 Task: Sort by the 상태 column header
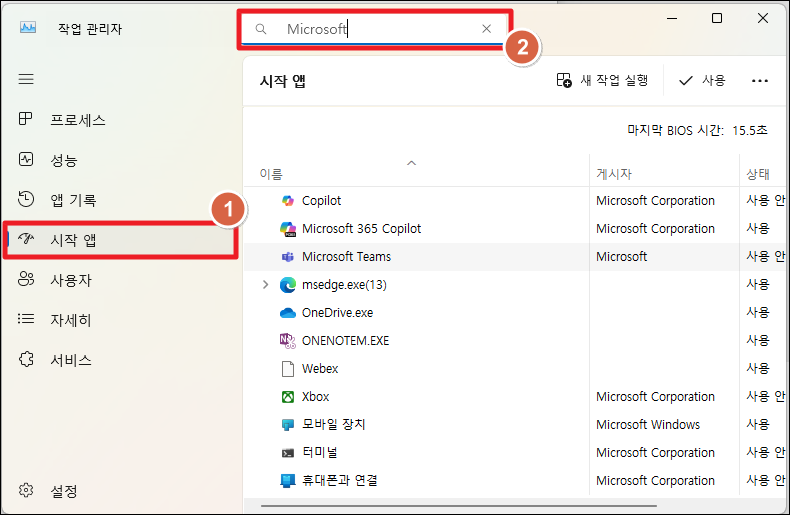pyautogui.click(x=758, y=174)
